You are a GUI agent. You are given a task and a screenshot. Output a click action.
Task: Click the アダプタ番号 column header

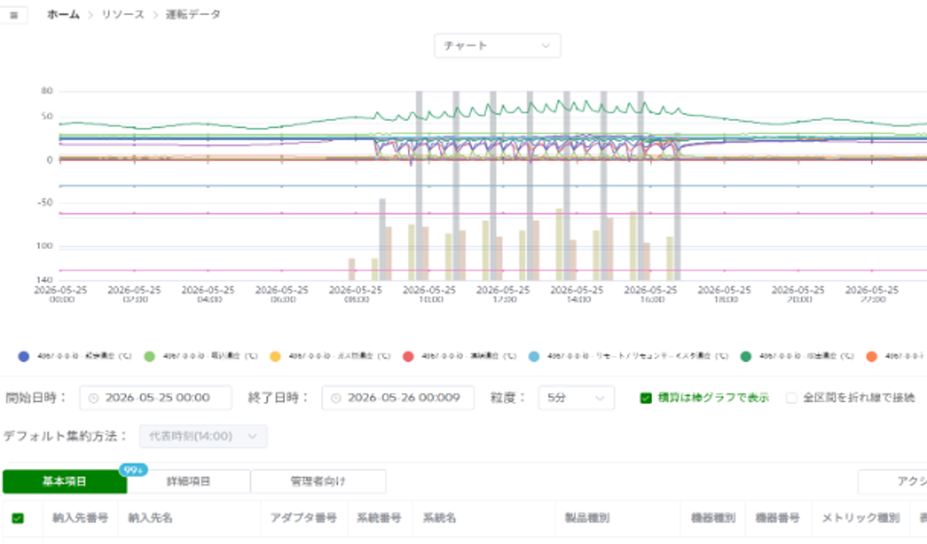click(x=304, y=518)
